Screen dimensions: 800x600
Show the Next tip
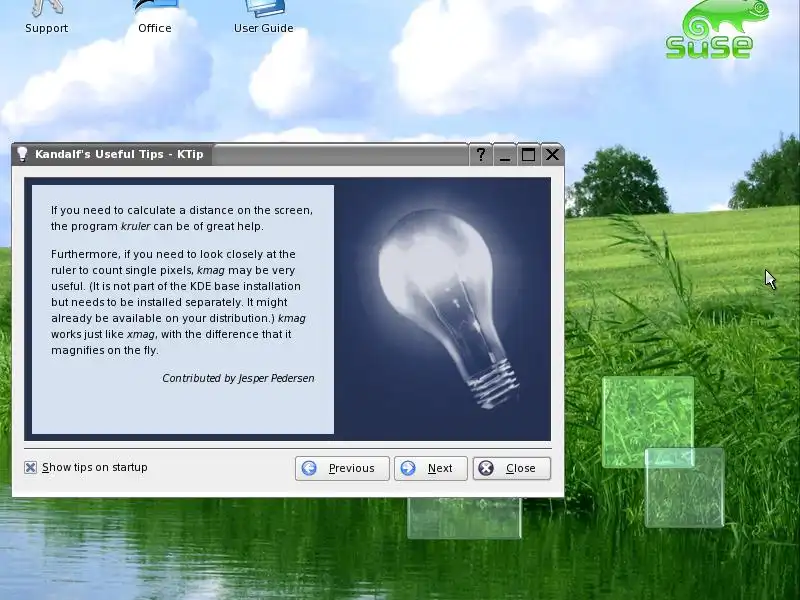pos(431,468)
